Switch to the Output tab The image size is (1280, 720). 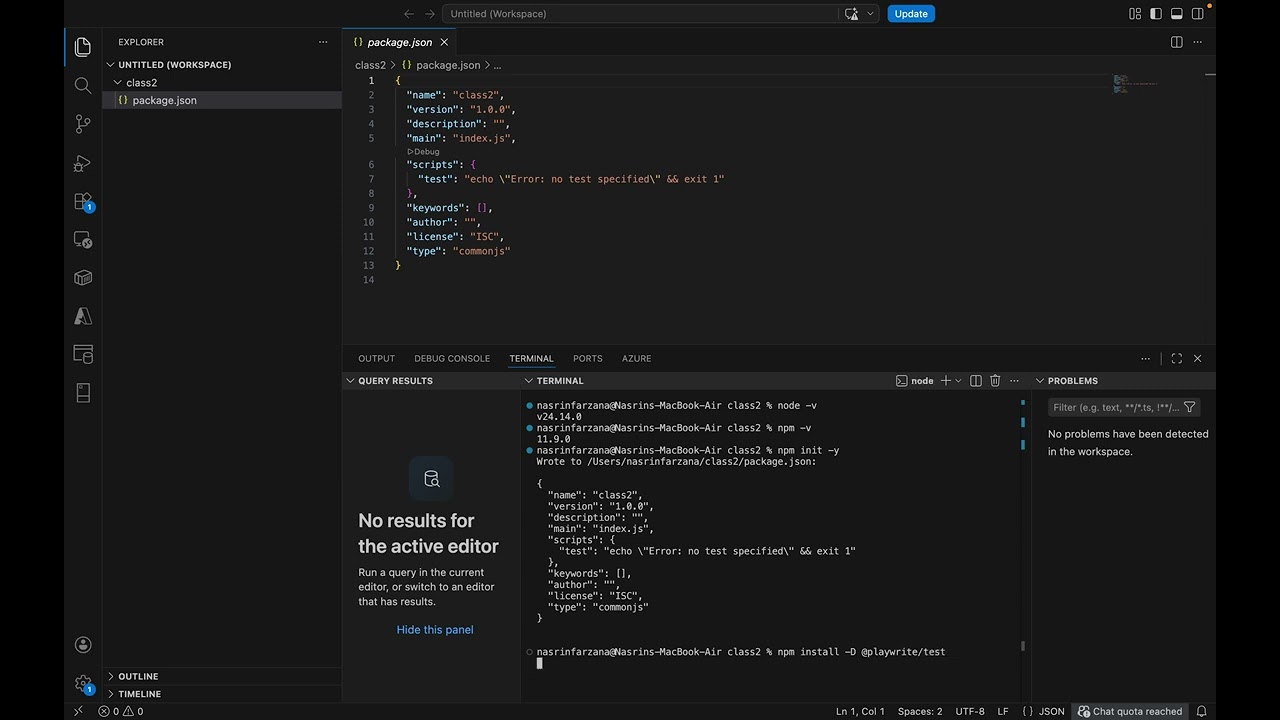pos(376,358)
